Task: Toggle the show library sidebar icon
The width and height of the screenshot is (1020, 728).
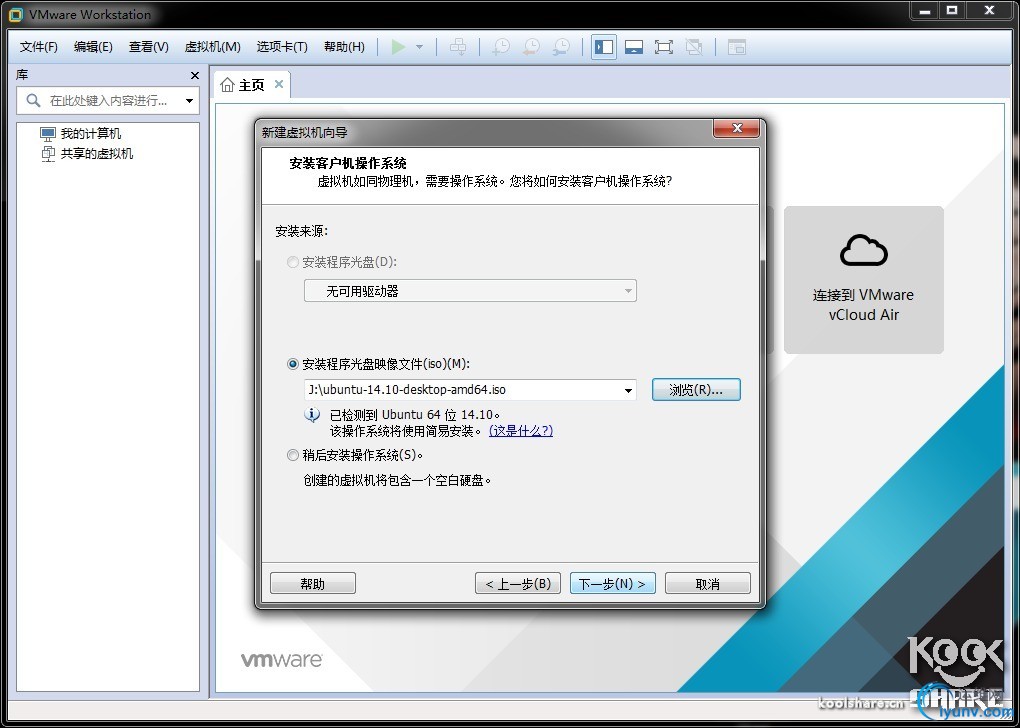Action: pos(604,47)
